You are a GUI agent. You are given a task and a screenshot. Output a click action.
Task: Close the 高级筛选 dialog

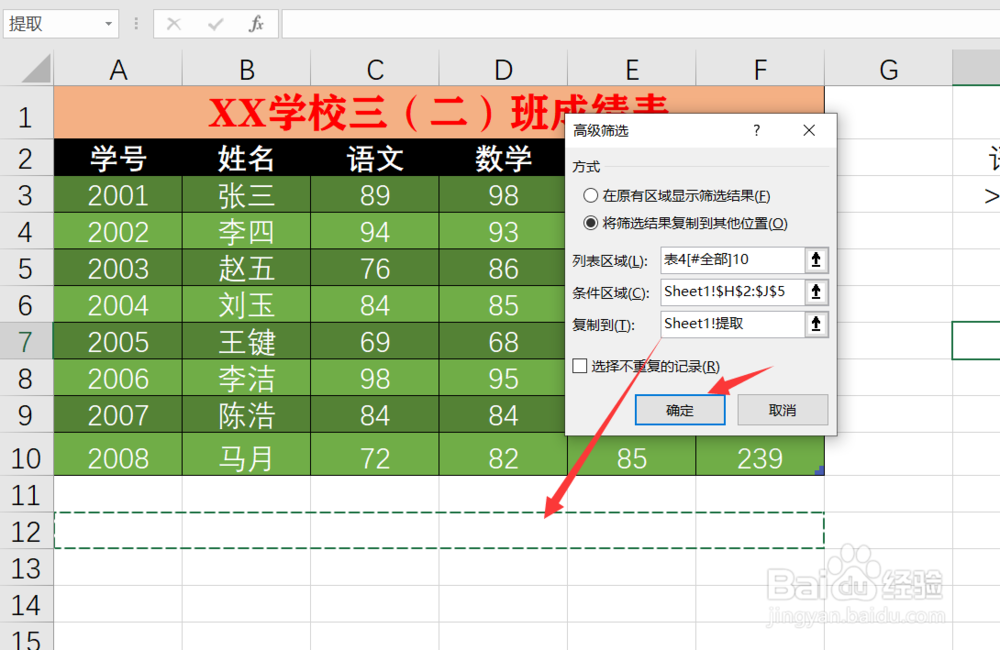point(809,130)
